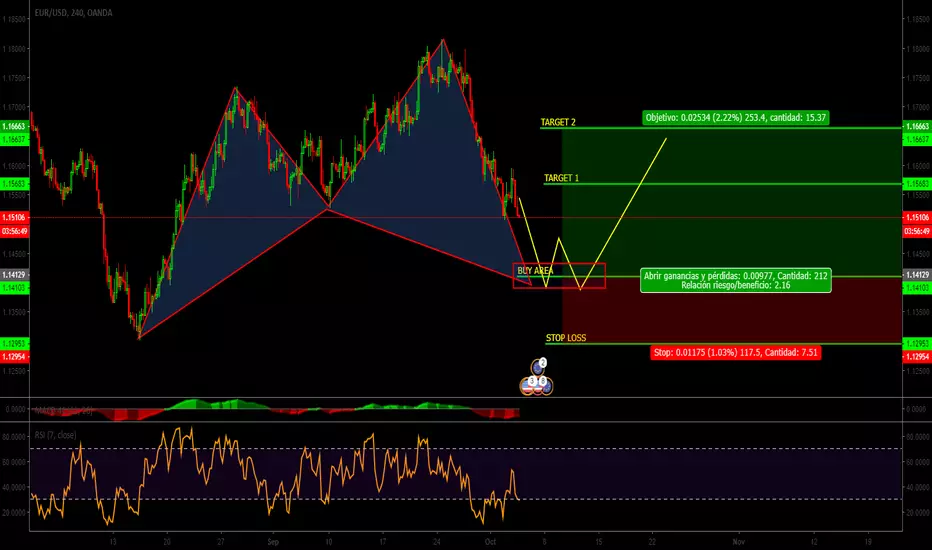Click the 1.15683 price tag on left scale
The height and width of the screenshot is (550, 932).
14,184
